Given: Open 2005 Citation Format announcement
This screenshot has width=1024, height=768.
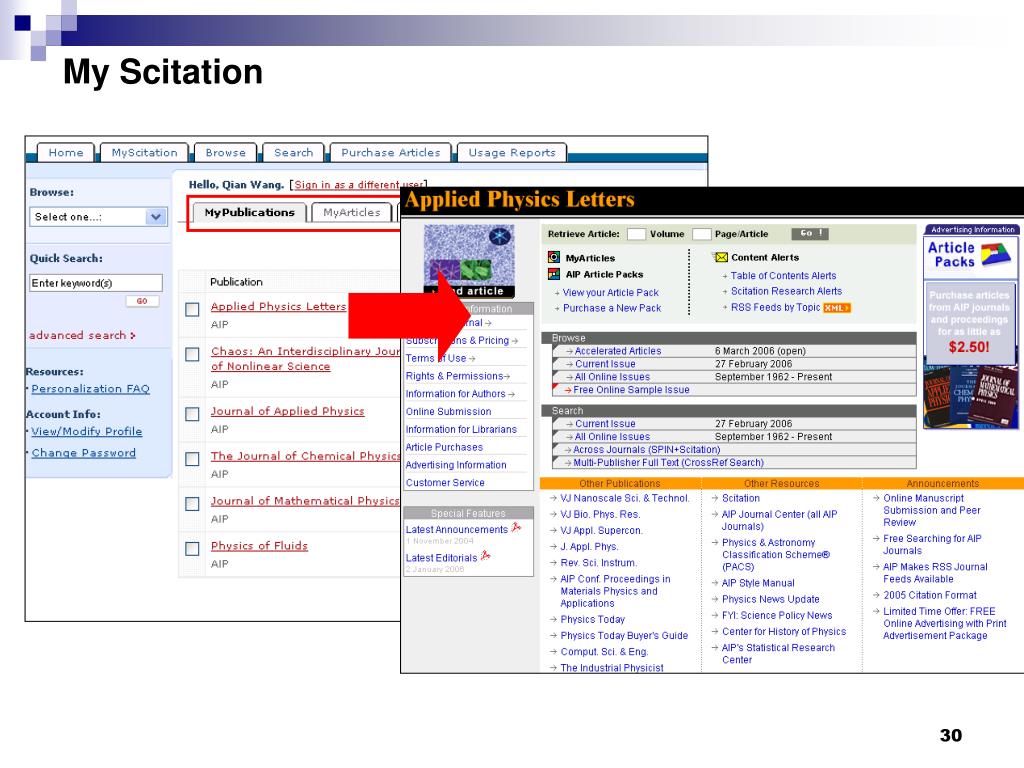Looking at the screenshot, I should click(930, 595).
